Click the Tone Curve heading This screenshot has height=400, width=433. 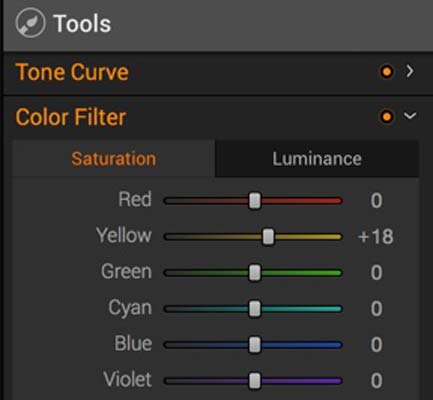[x=72, y=72]
